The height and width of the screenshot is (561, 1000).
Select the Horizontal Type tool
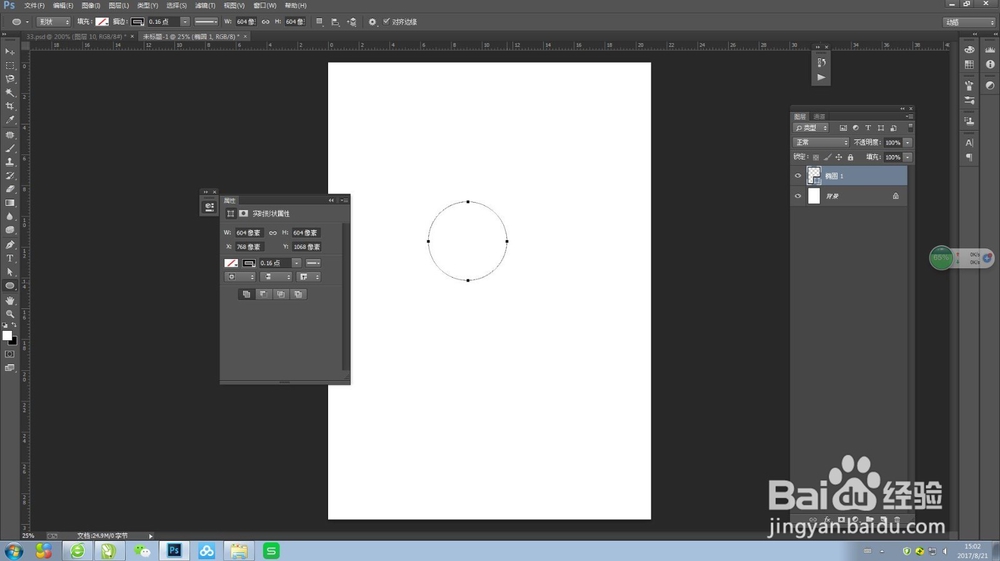[10, 258]
